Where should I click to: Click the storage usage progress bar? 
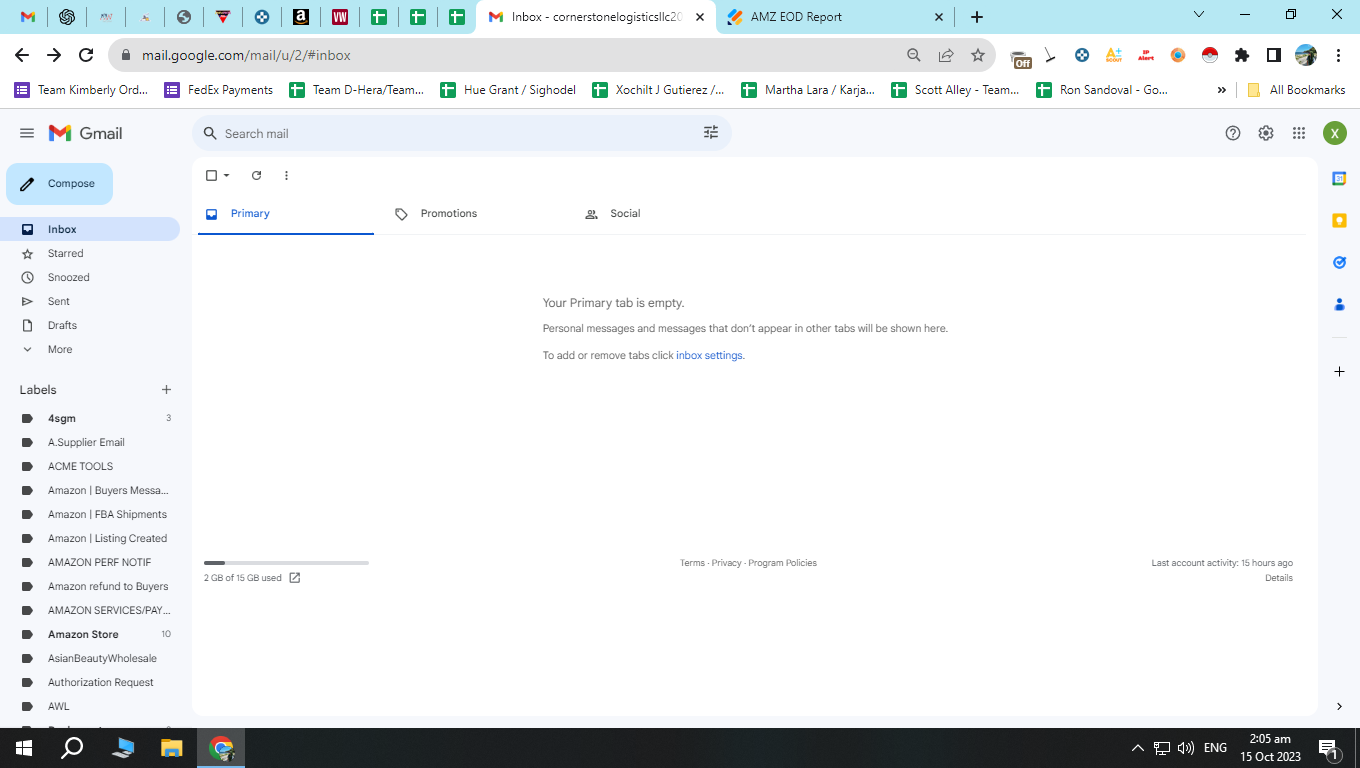click(286, 563)
